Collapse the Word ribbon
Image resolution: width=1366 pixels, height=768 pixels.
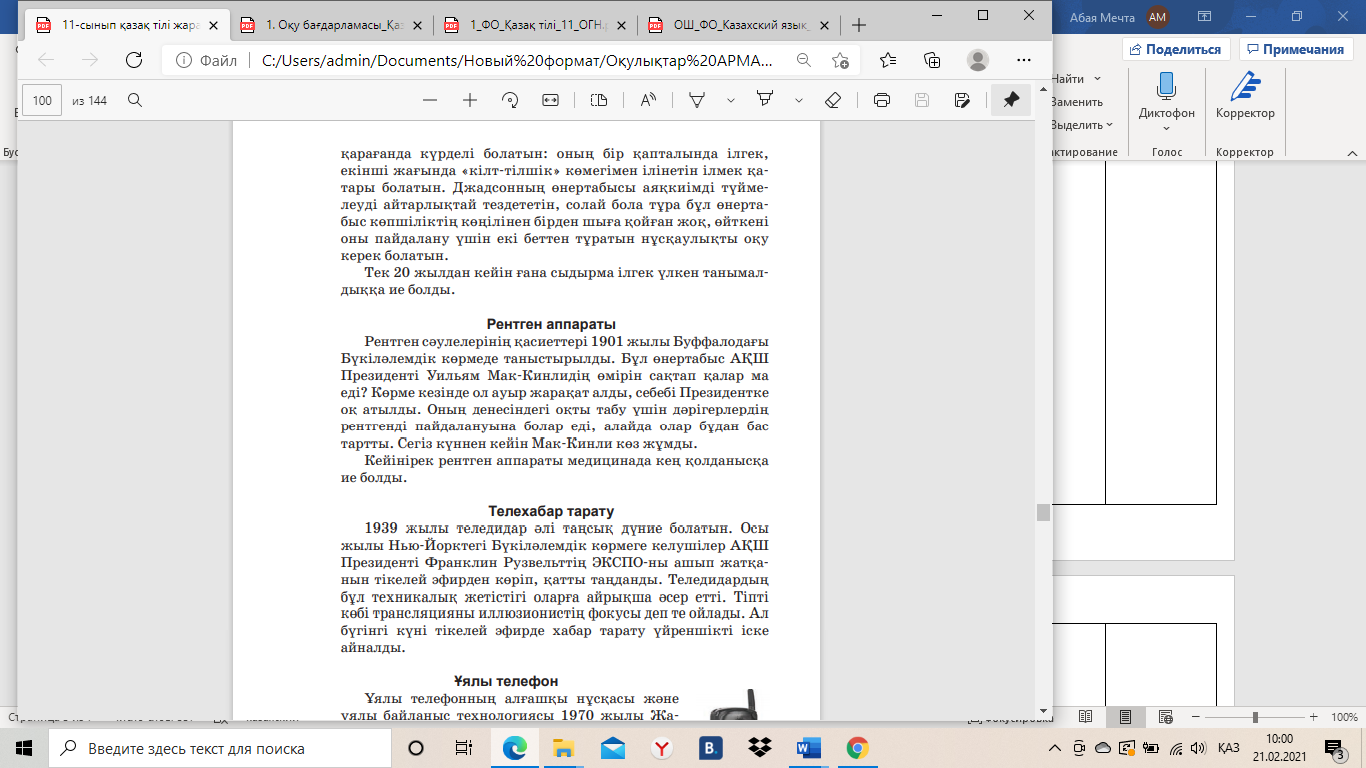point(1352,153)
